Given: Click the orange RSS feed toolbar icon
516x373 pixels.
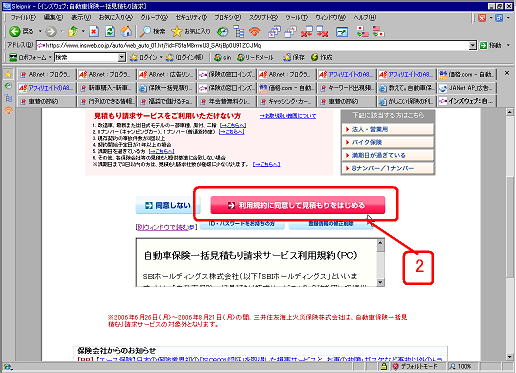Looking at the screenshot, I should tap(255, 32).
